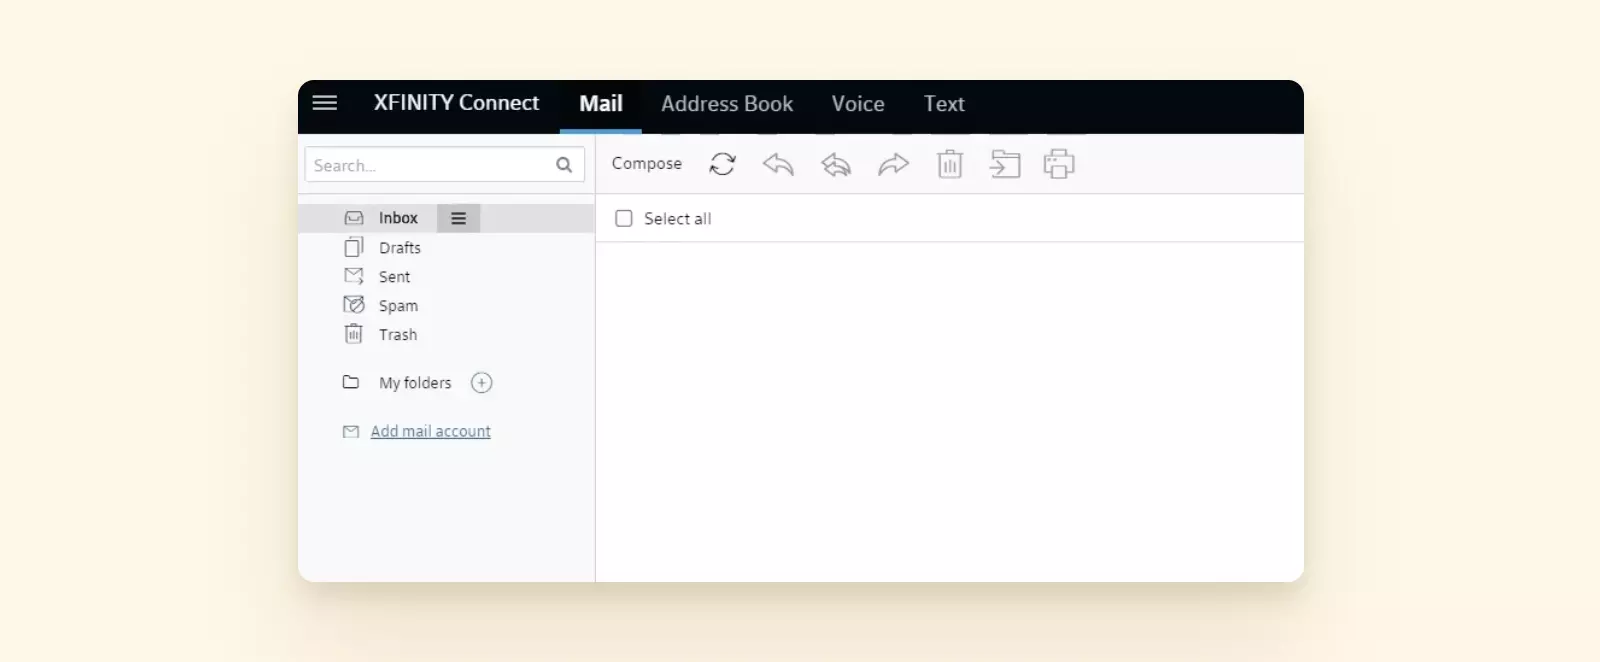Click the Select all label text
The height and width of the screenshot is (662, 1600).
click(x=678, y=219)
